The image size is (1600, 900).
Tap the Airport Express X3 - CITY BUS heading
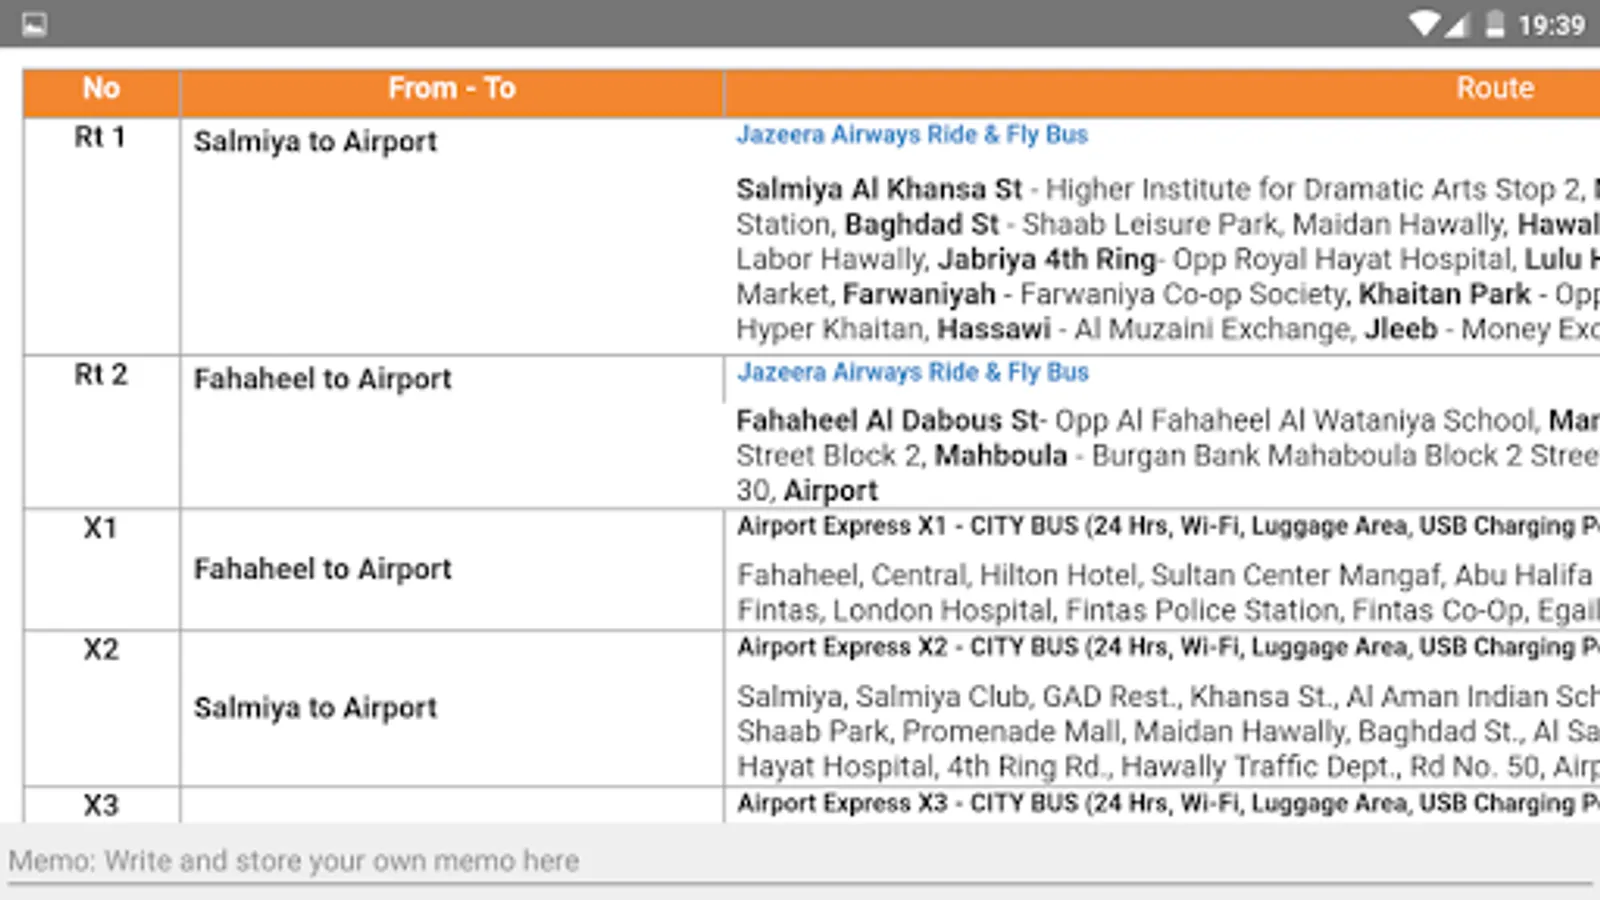coord(1168,804)
